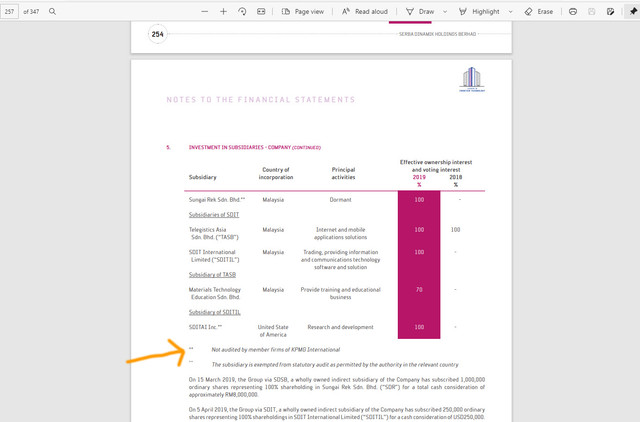This screenshot has height=422, width=640.
Task: Click 'Not audited by member firms' footnote
Action: (x=276, y=349)
